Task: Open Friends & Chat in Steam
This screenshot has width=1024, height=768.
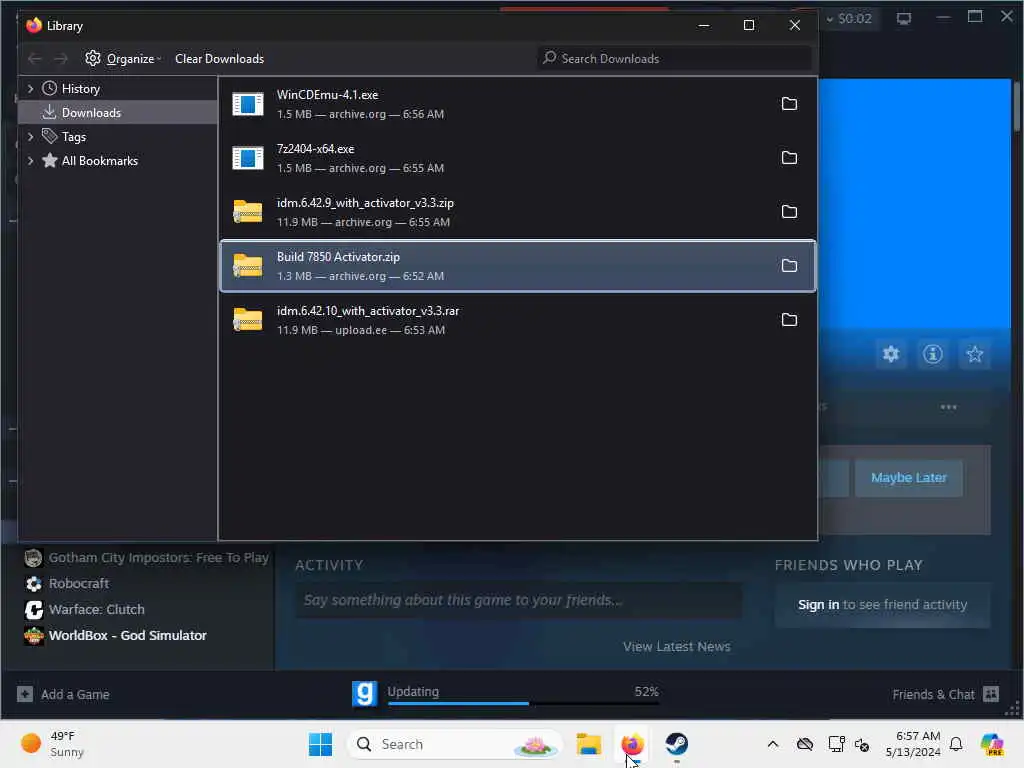Action: tap(945, 694)
